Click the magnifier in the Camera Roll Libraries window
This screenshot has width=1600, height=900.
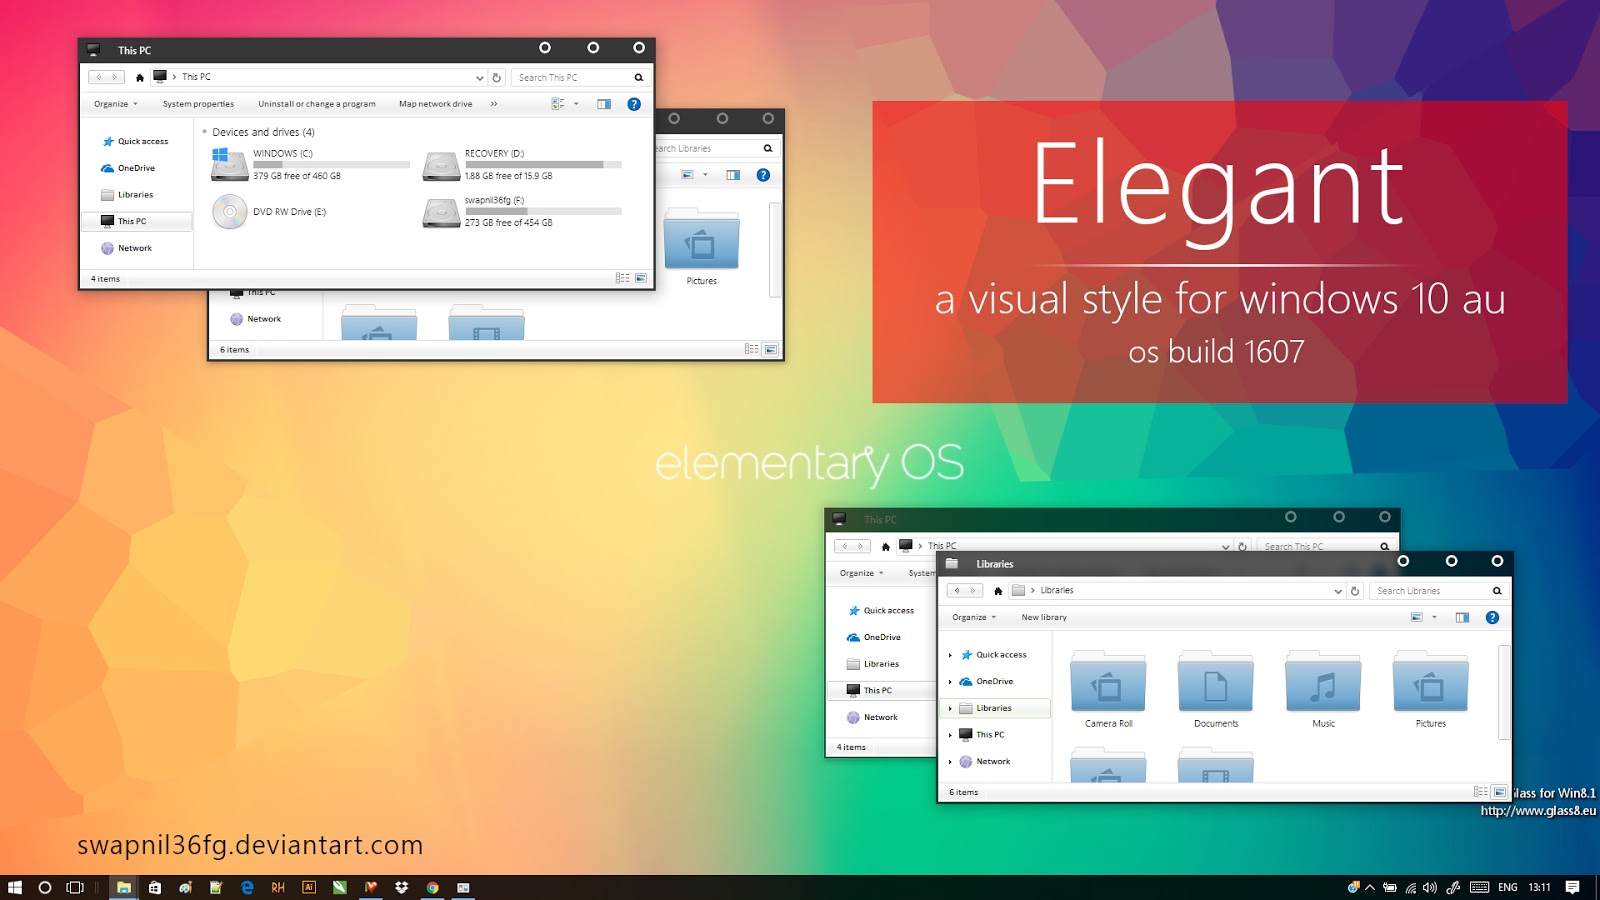(1497, 591)
